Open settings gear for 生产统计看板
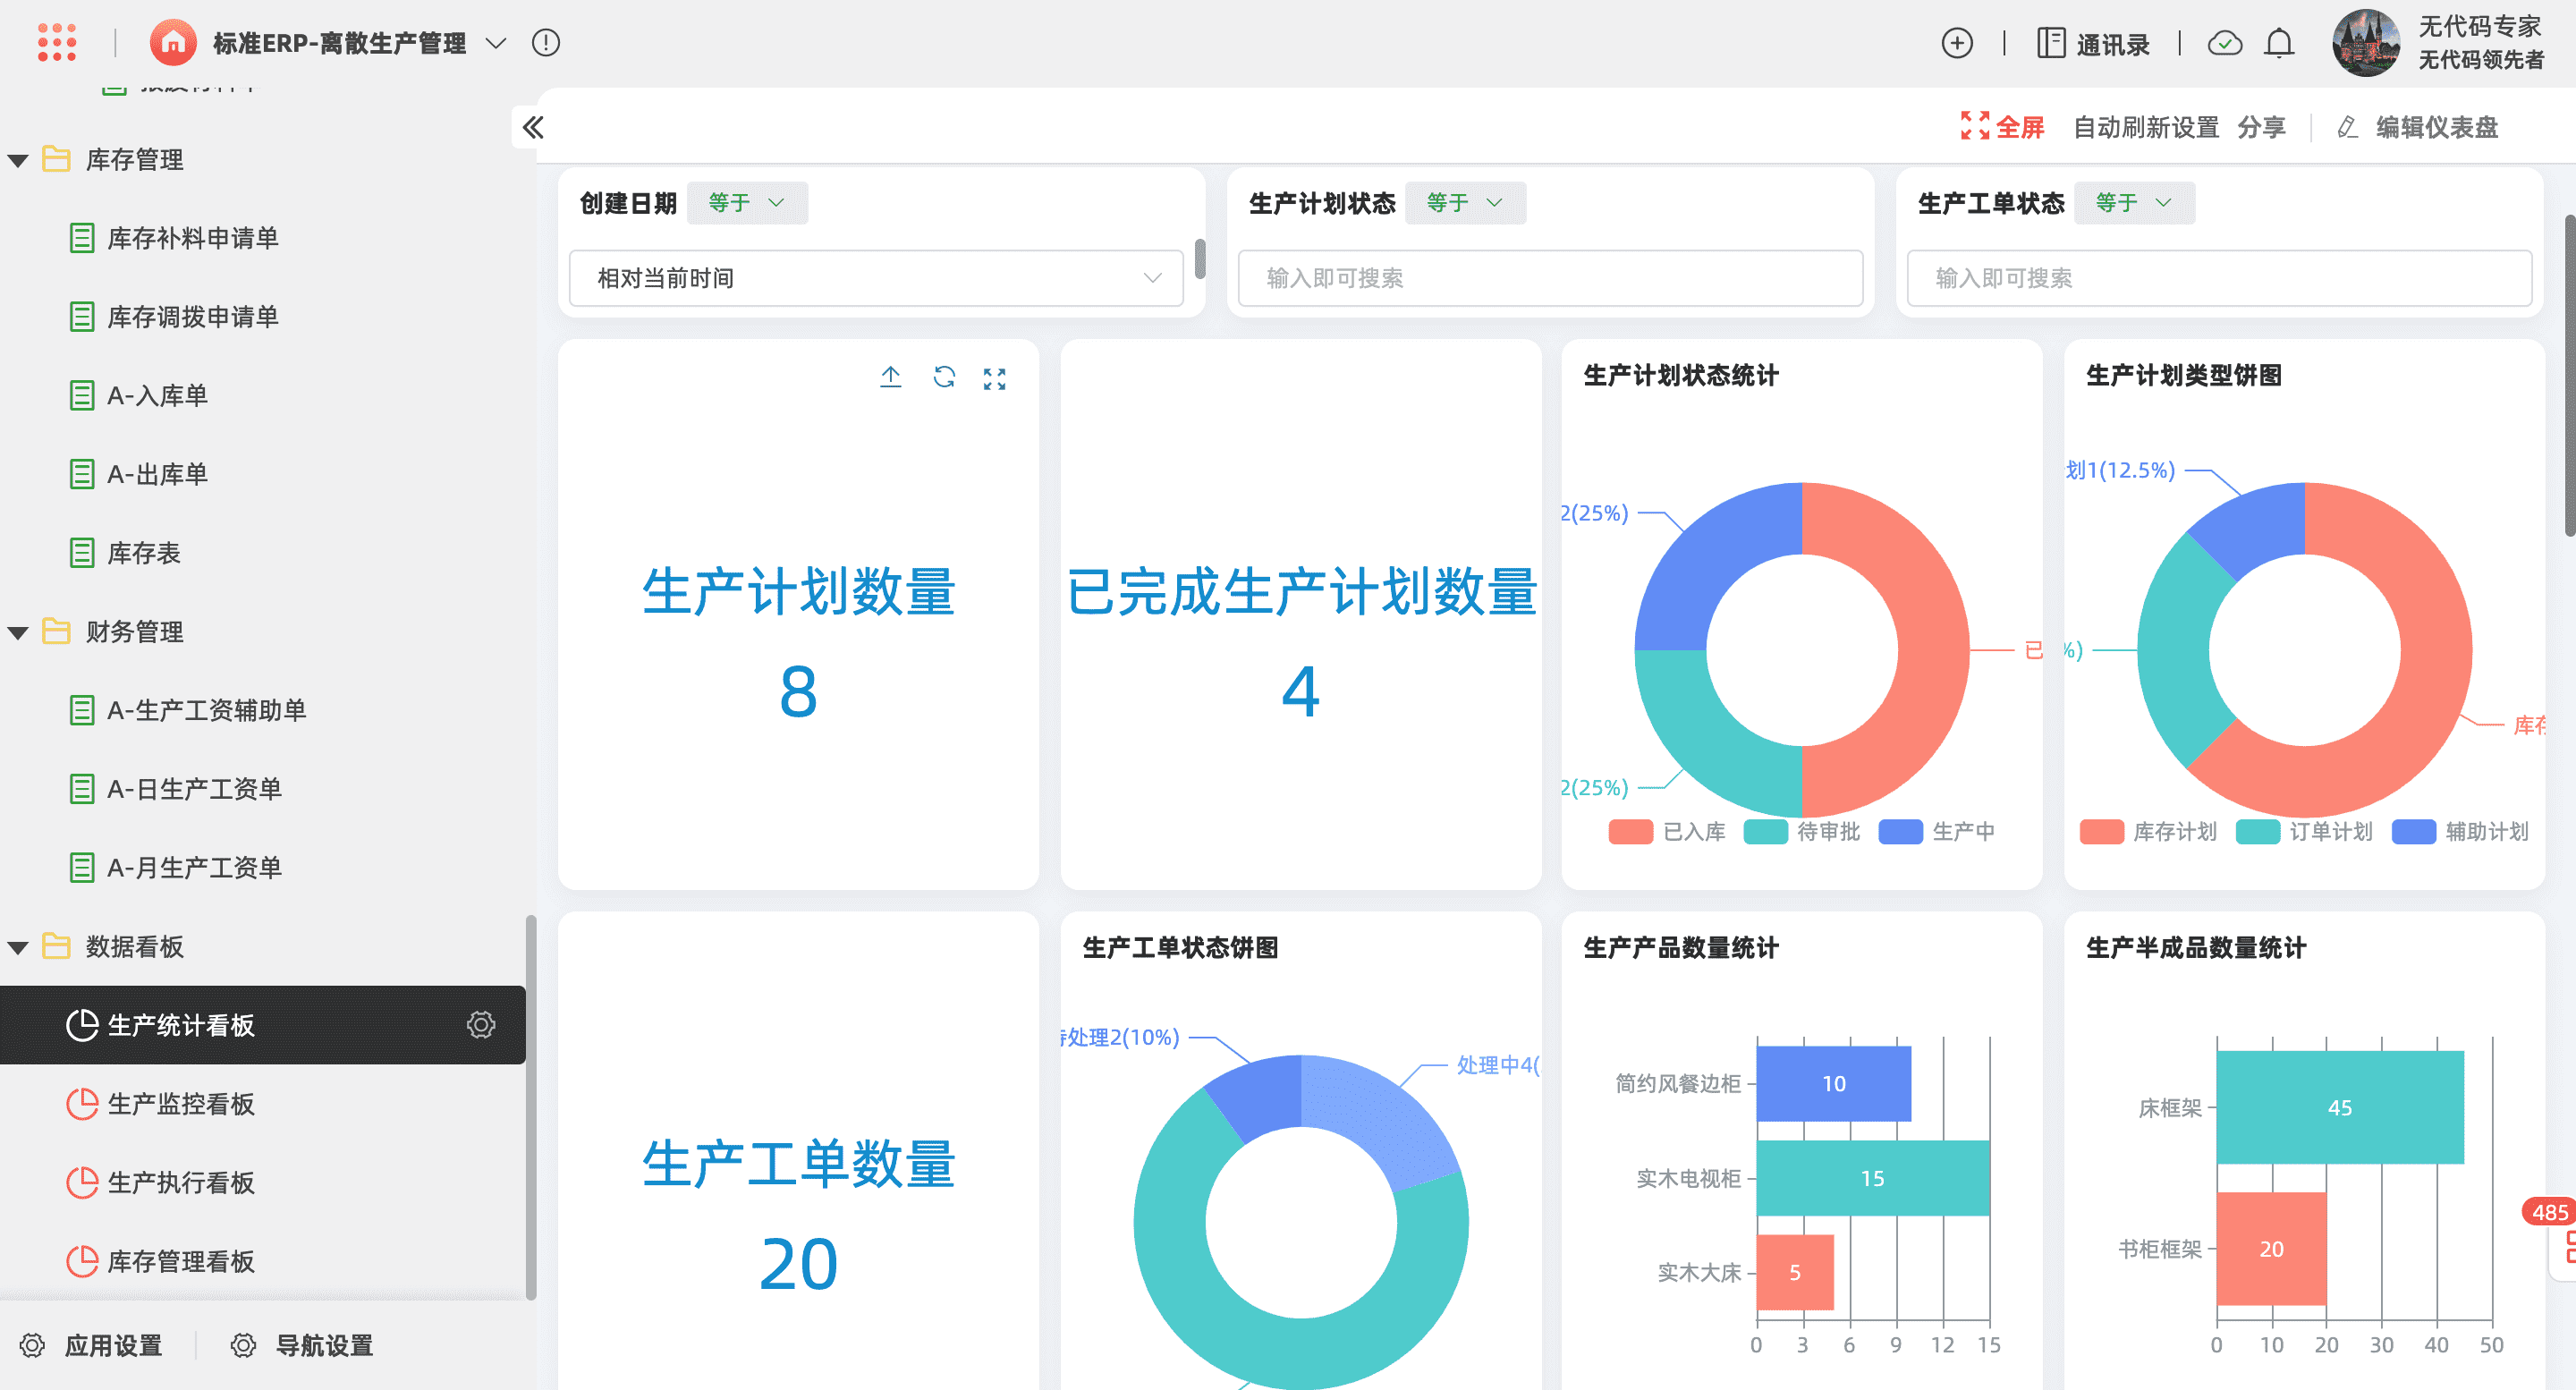The image size is (2576, 1390). (x=481, y=1025)
